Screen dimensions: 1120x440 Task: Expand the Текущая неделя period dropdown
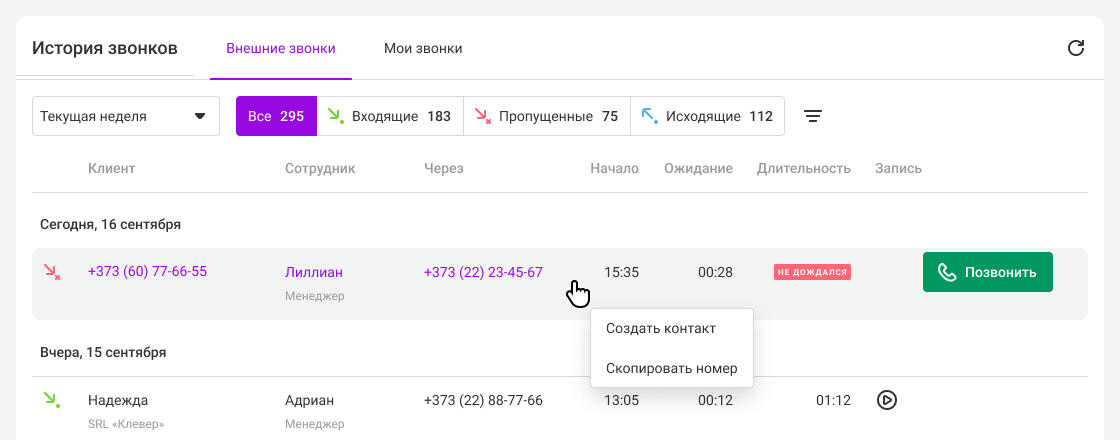pyautogui.click(x=126, y=116)
